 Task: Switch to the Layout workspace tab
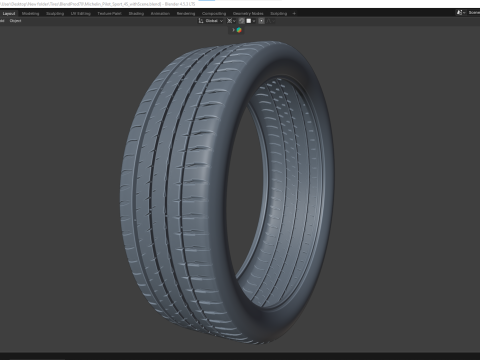(9, 14)
